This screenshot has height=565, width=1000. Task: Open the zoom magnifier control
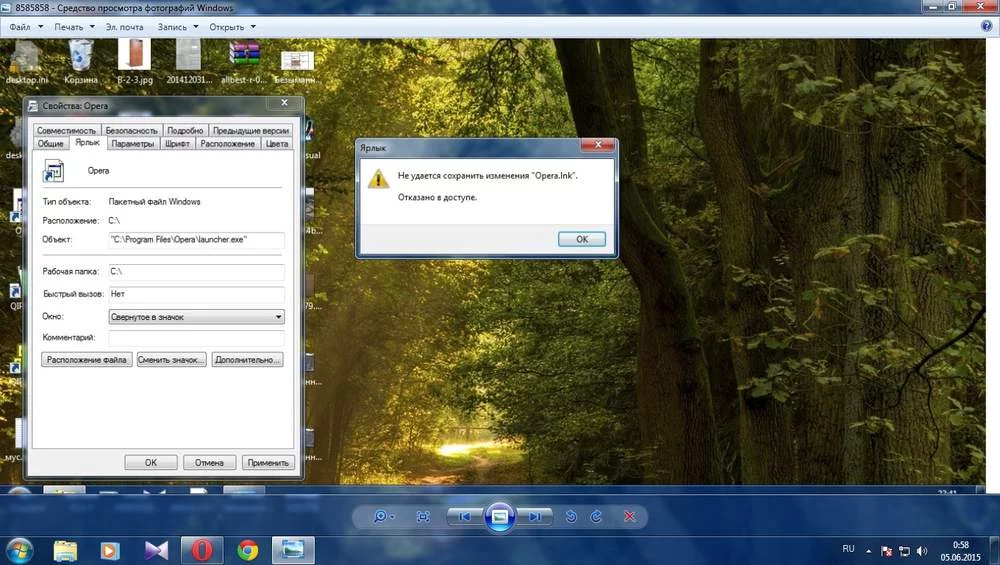(382, 516)
